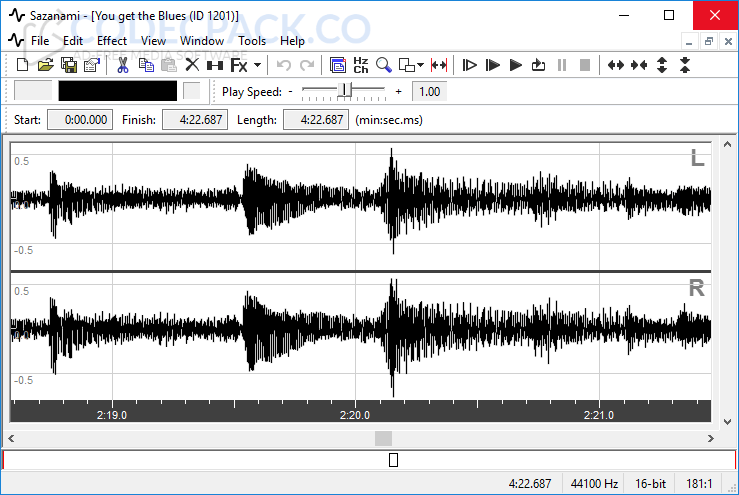
Task: Open a file with the folder icon
Action: tap(46, 65)
